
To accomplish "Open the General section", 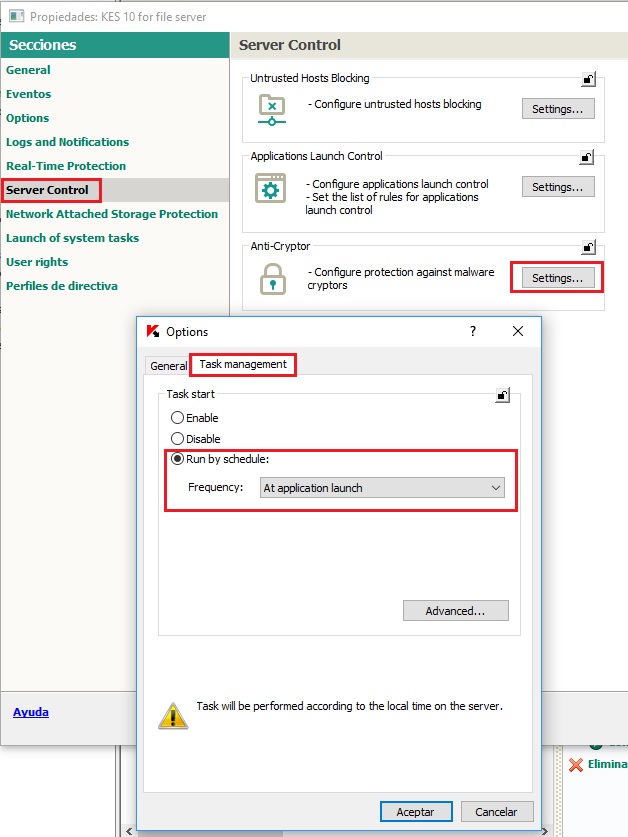I will point(28,70).
